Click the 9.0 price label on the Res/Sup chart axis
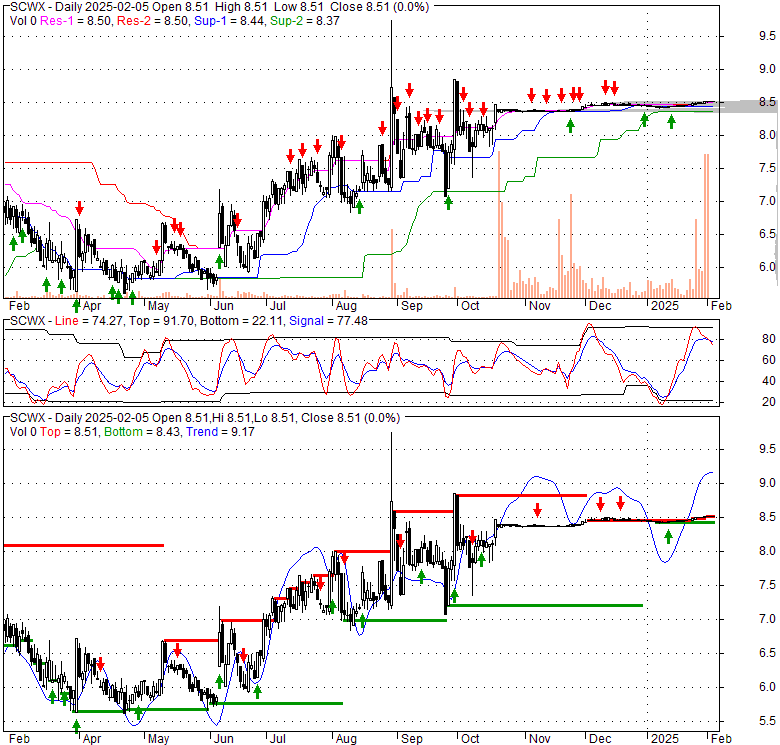 [767, 69]
